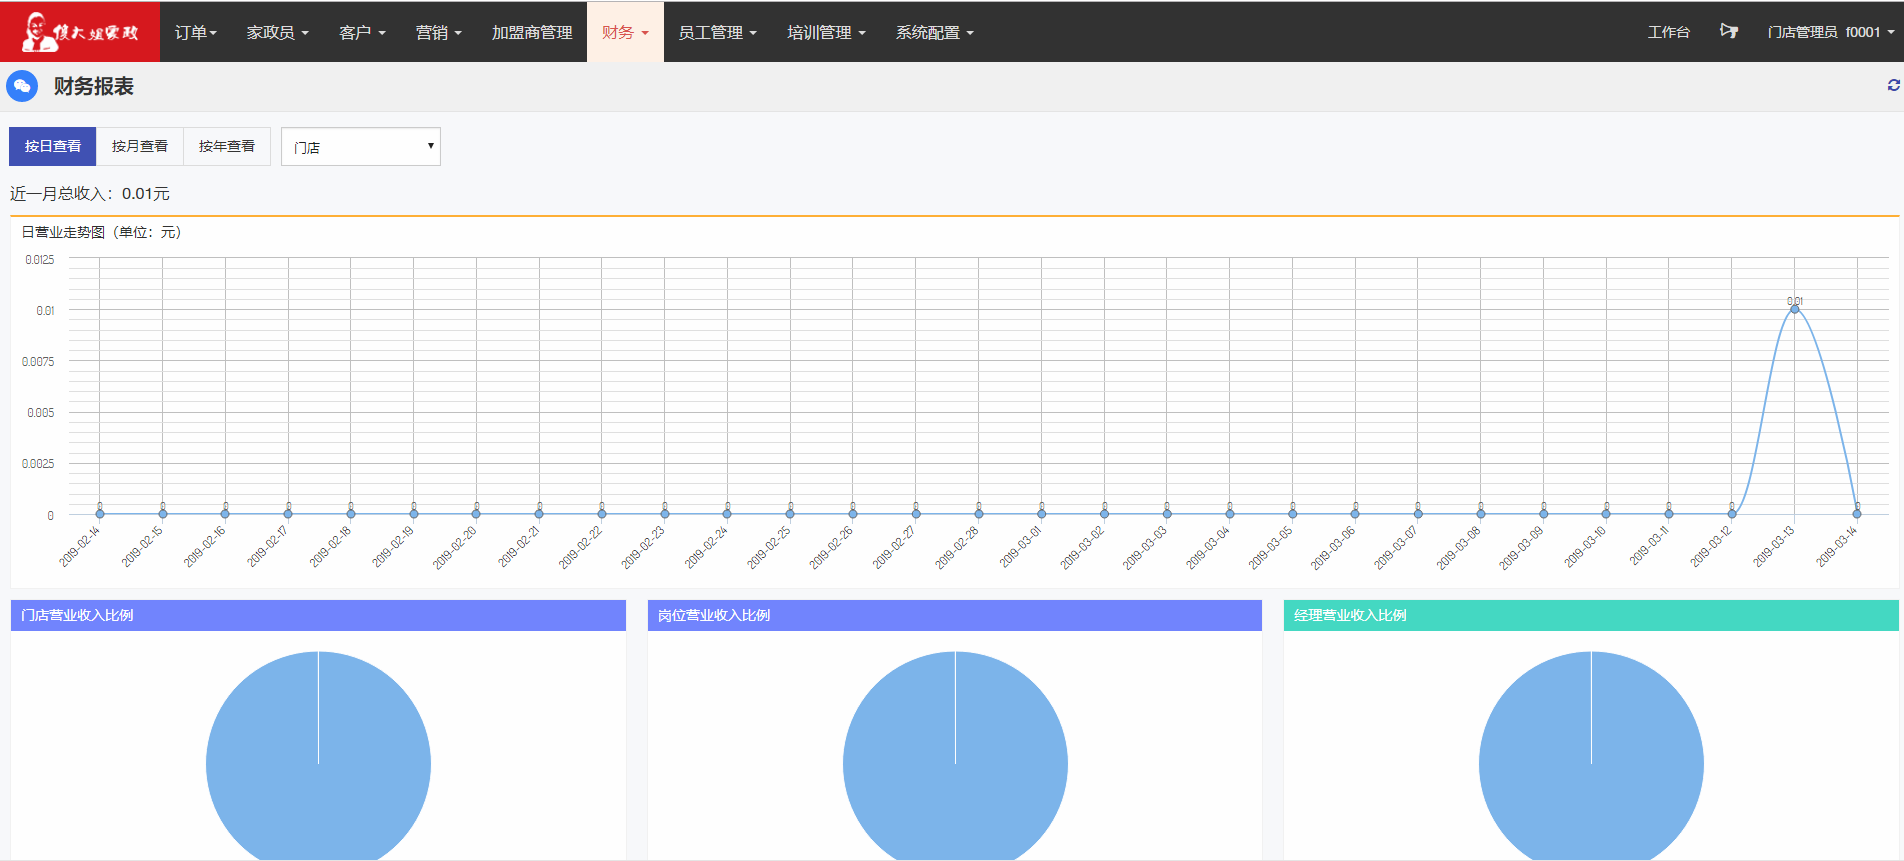Click the 0.0125 y-axis label
Image resolution: width=1904 pixels, height=861 pixels.
tap(39, 260)
